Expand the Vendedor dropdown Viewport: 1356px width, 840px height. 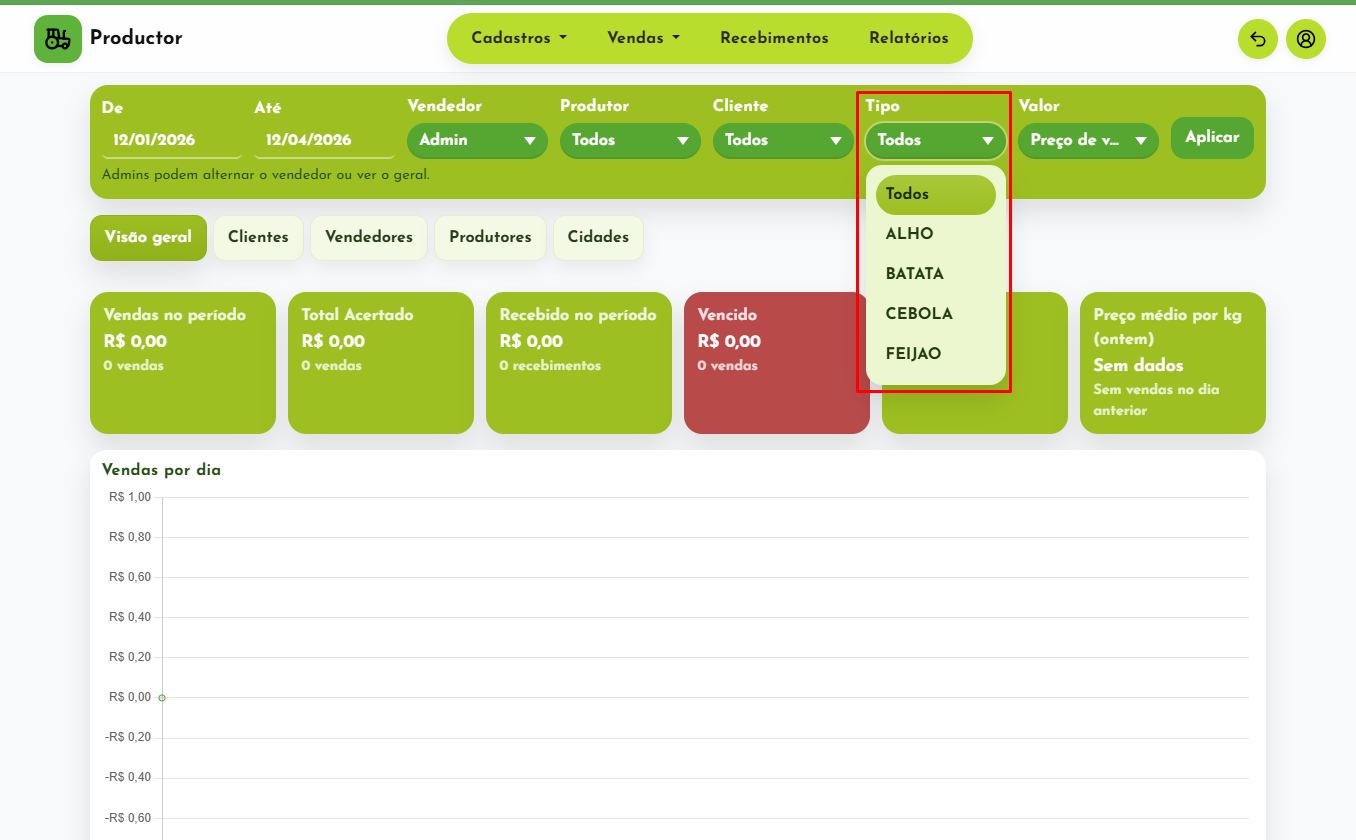(477, 140)
